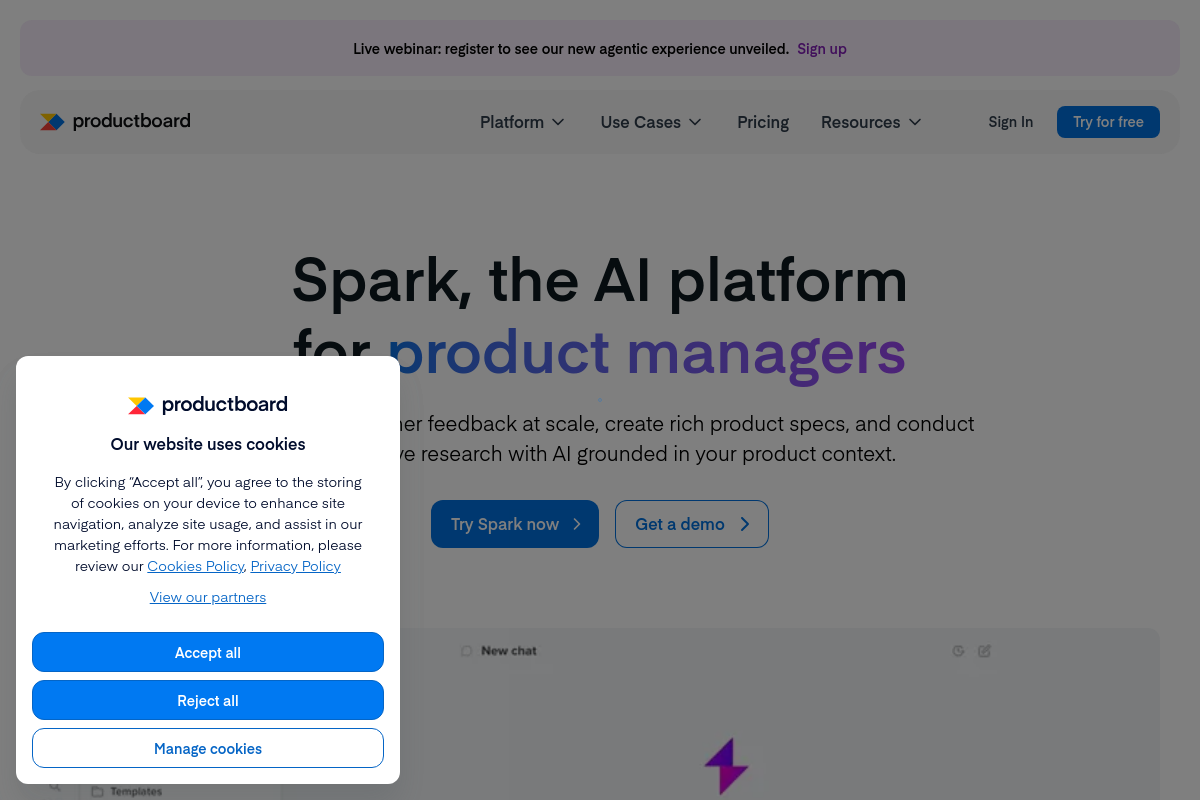
Task: Click the history clock icon in chat preview
Action: 958,651
